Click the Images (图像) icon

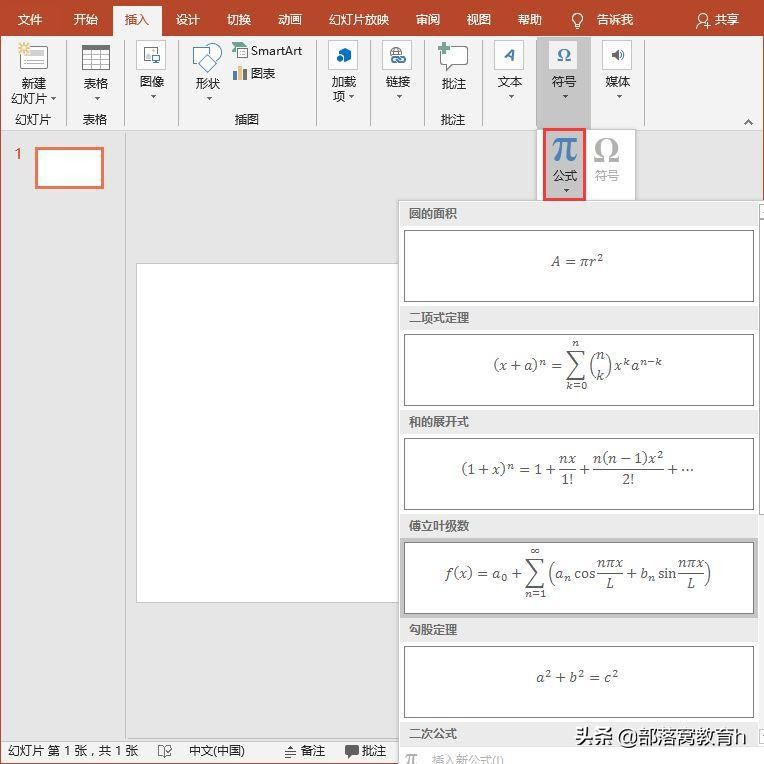point(152,56)
